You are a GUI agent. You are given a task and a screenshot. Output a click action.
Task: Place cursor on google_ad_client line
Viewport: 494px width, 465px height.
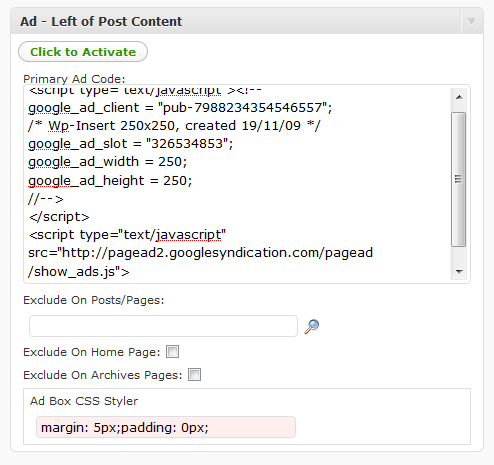(180, 108)
